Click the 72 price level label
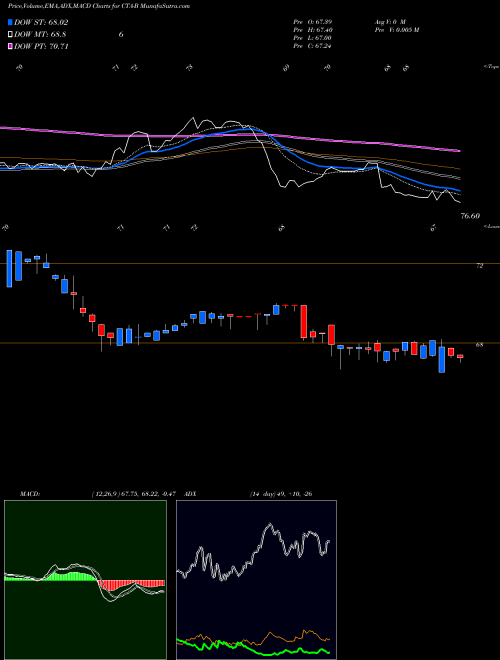 coord(479,266)
